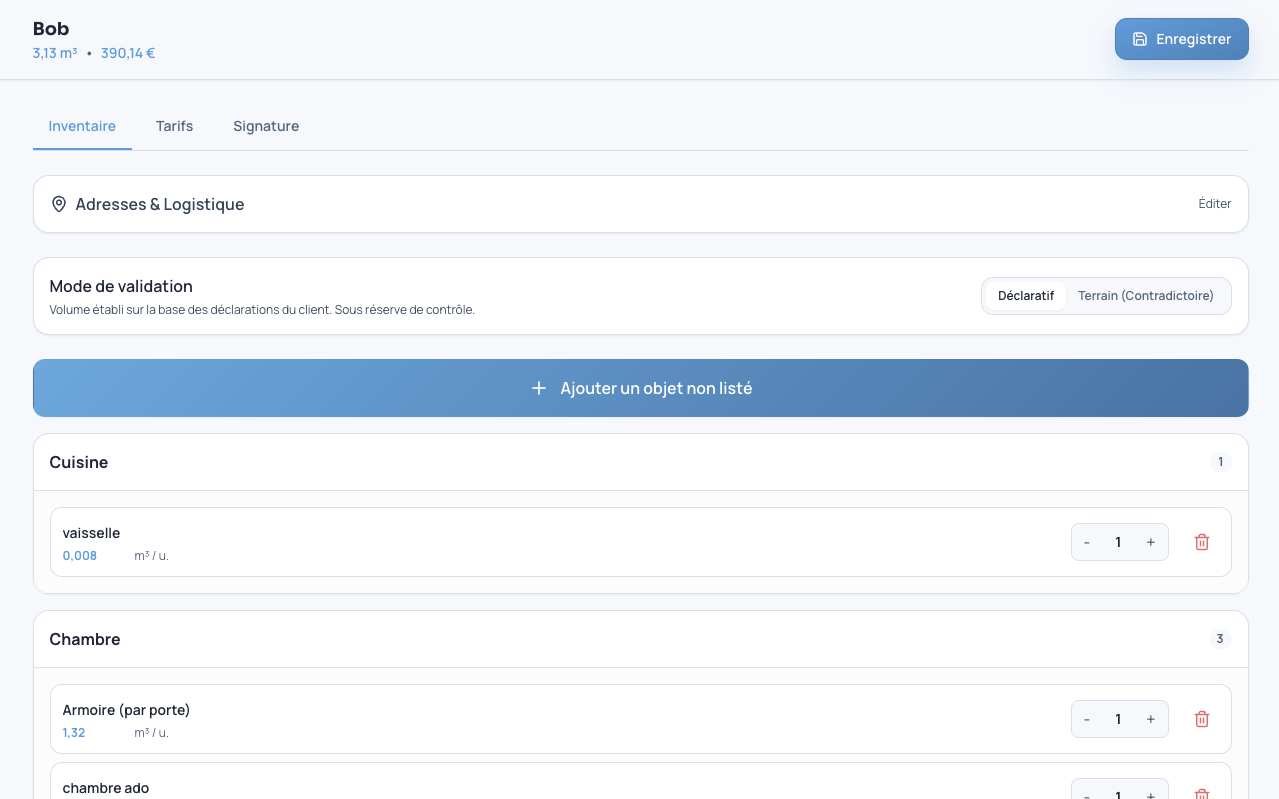Click the Cuisine section header

tap(641, 462)
